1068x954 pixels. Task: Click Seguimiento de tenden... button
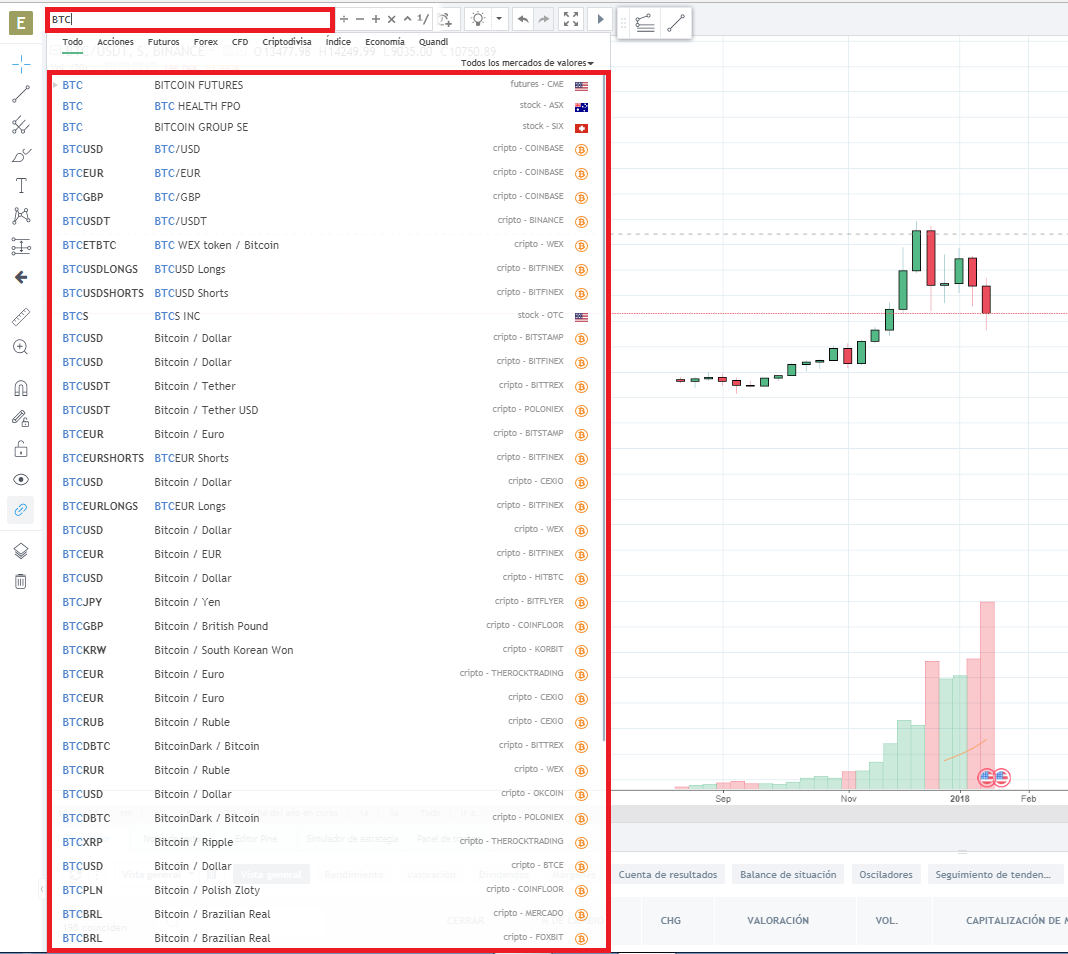click(993, 874)
